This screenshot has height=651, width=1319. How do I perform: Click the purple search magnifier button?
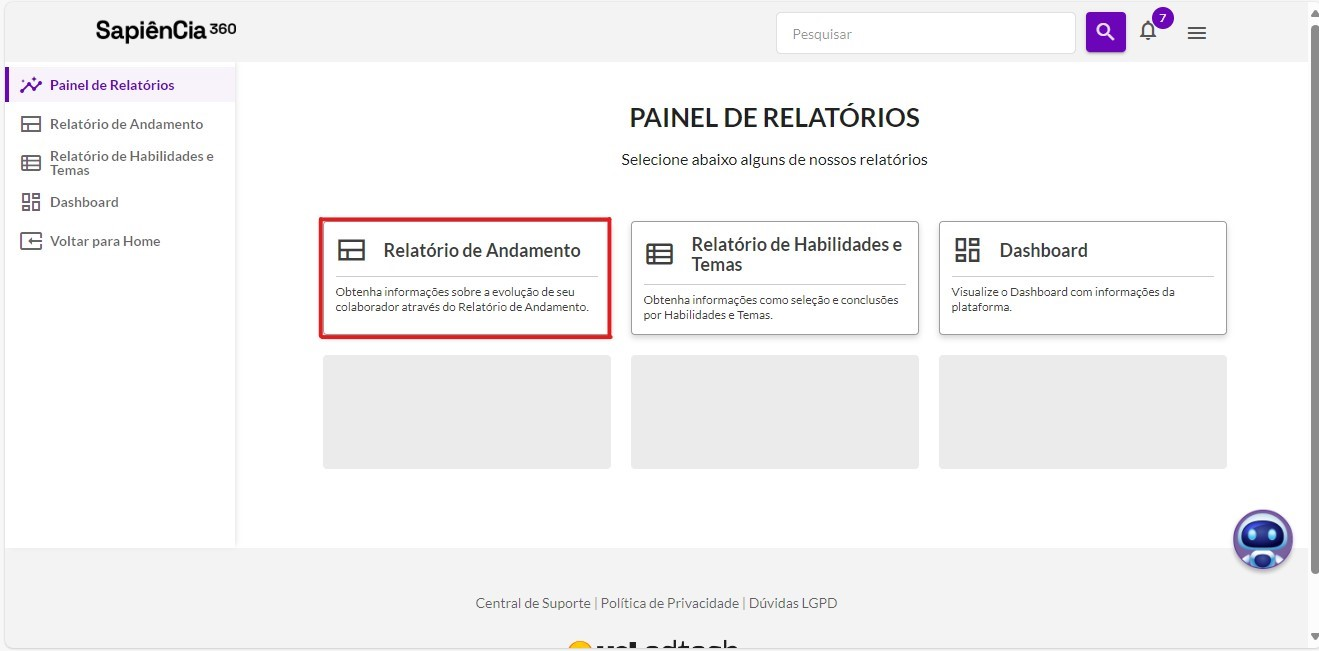[x=1105, y=32]
